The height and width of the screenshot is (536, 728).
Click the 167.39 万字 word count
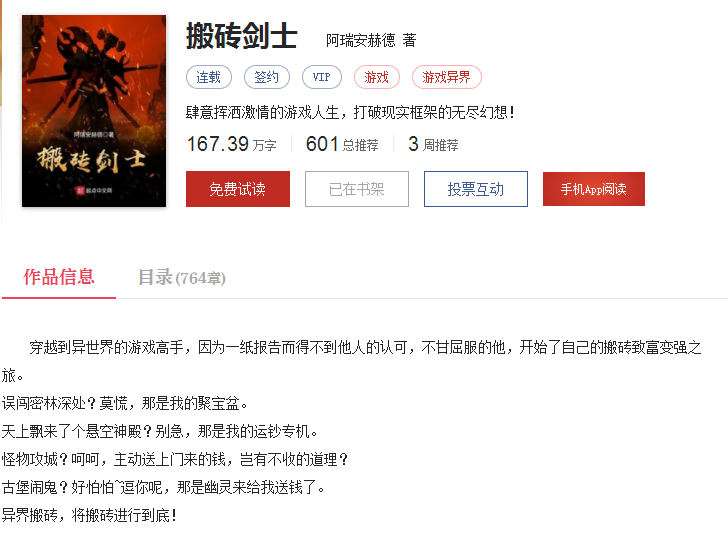[232, 144]
